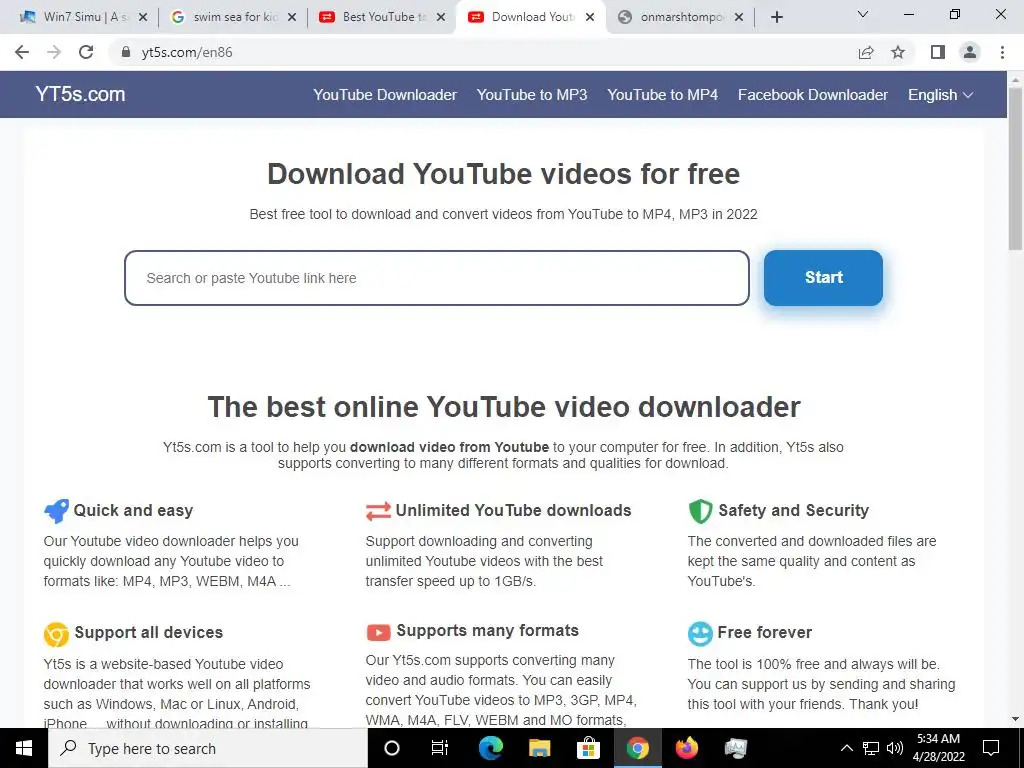Click the blue Start button

(824, 278)
